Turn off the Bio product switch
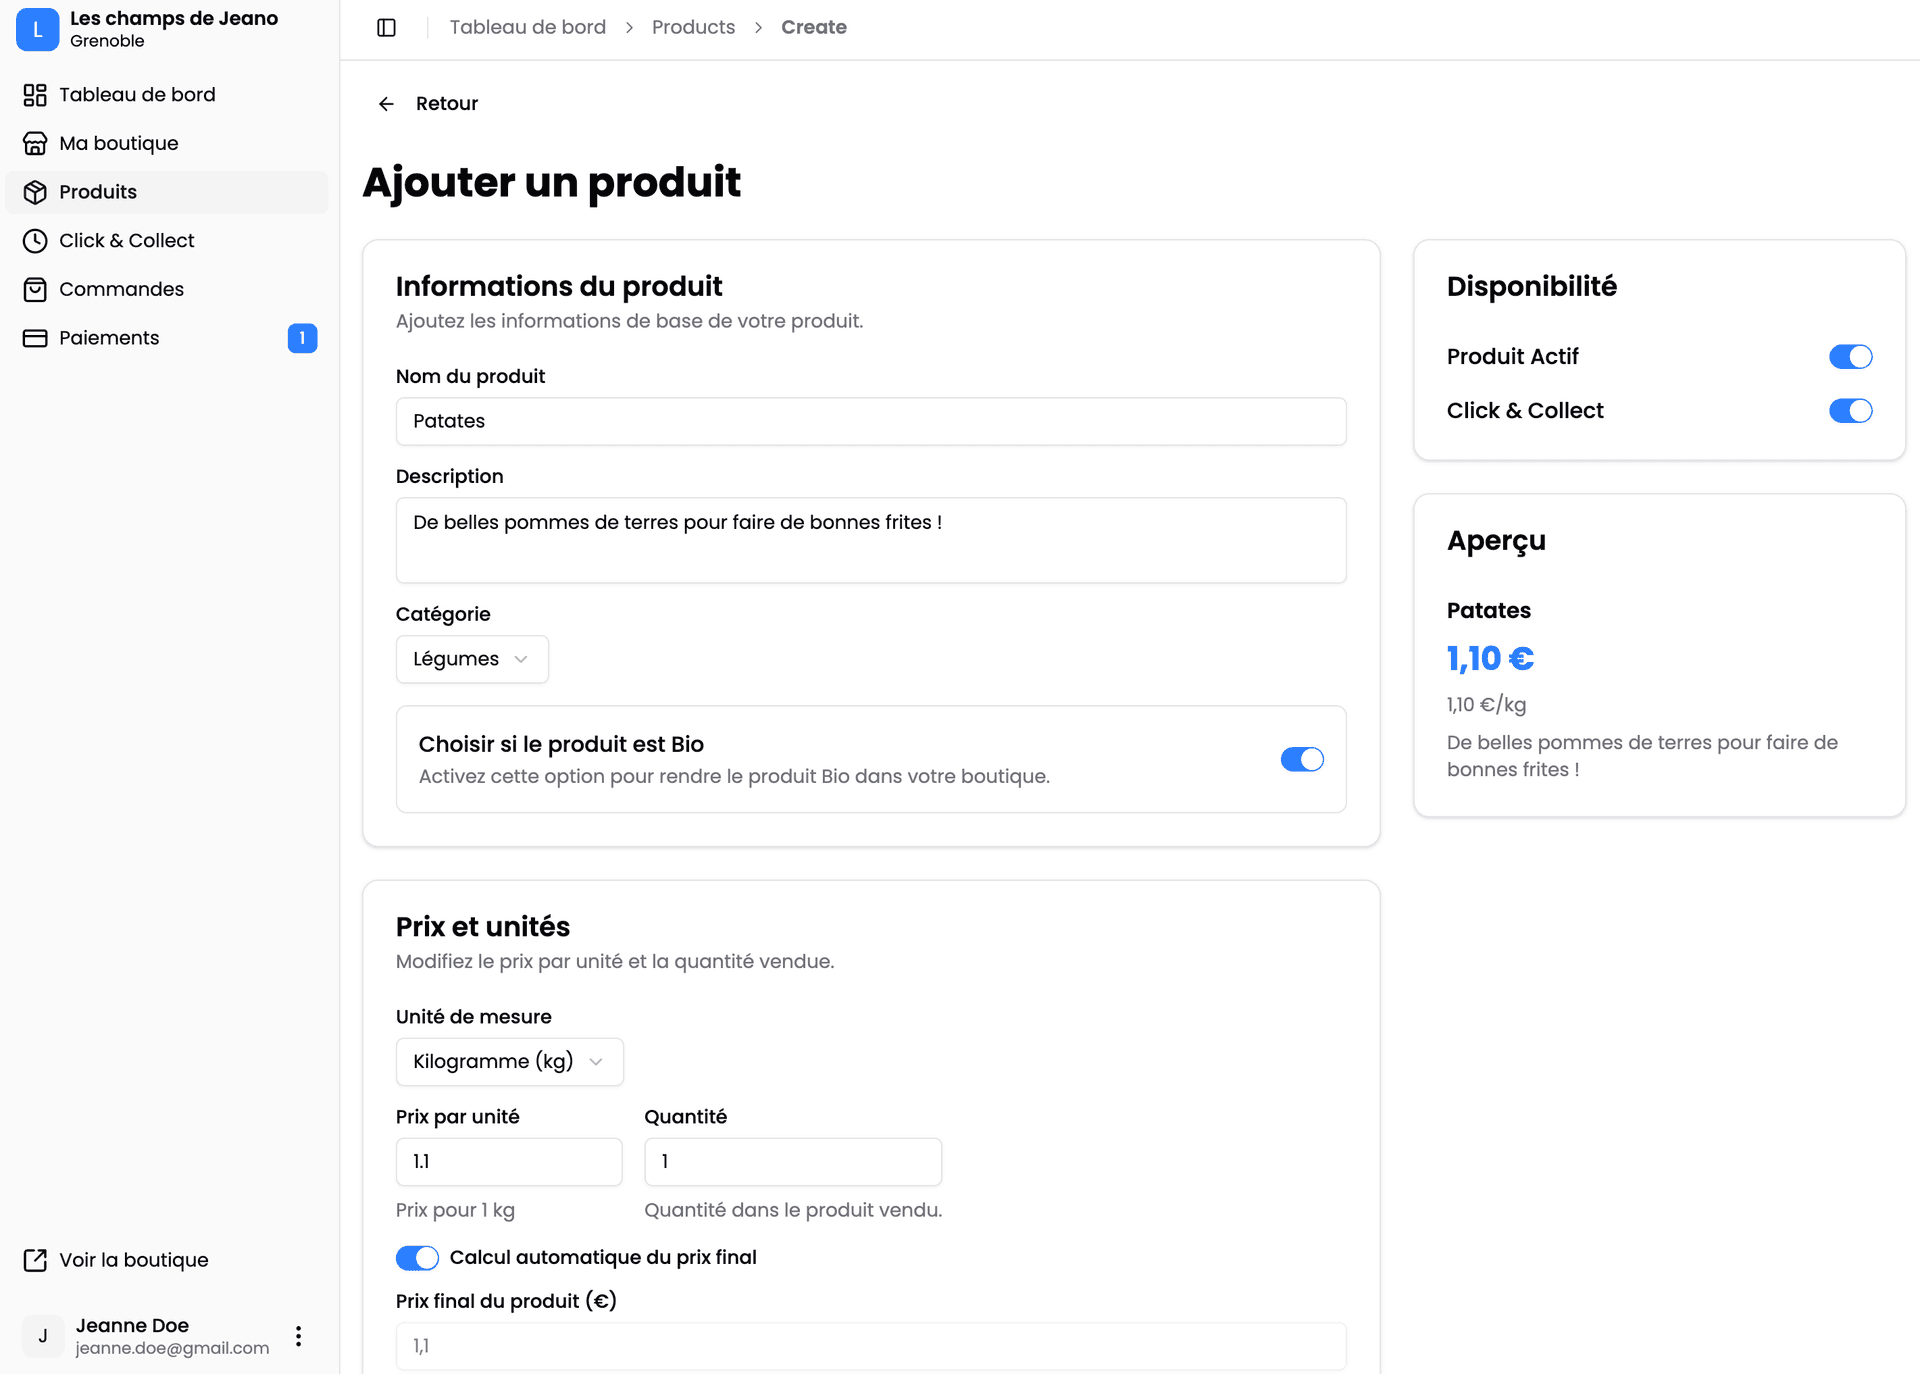 click(1302, 760)
